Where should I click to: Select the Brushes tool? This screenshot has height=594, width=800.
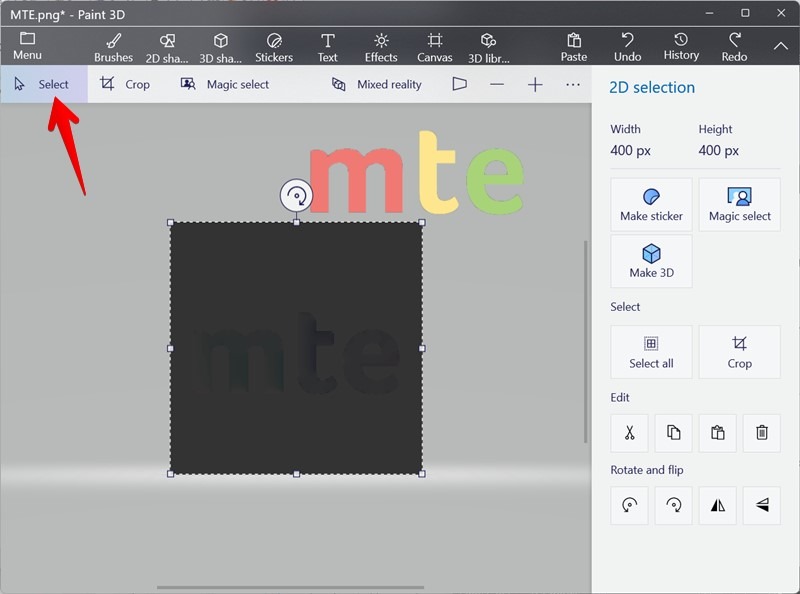[113, 45]
